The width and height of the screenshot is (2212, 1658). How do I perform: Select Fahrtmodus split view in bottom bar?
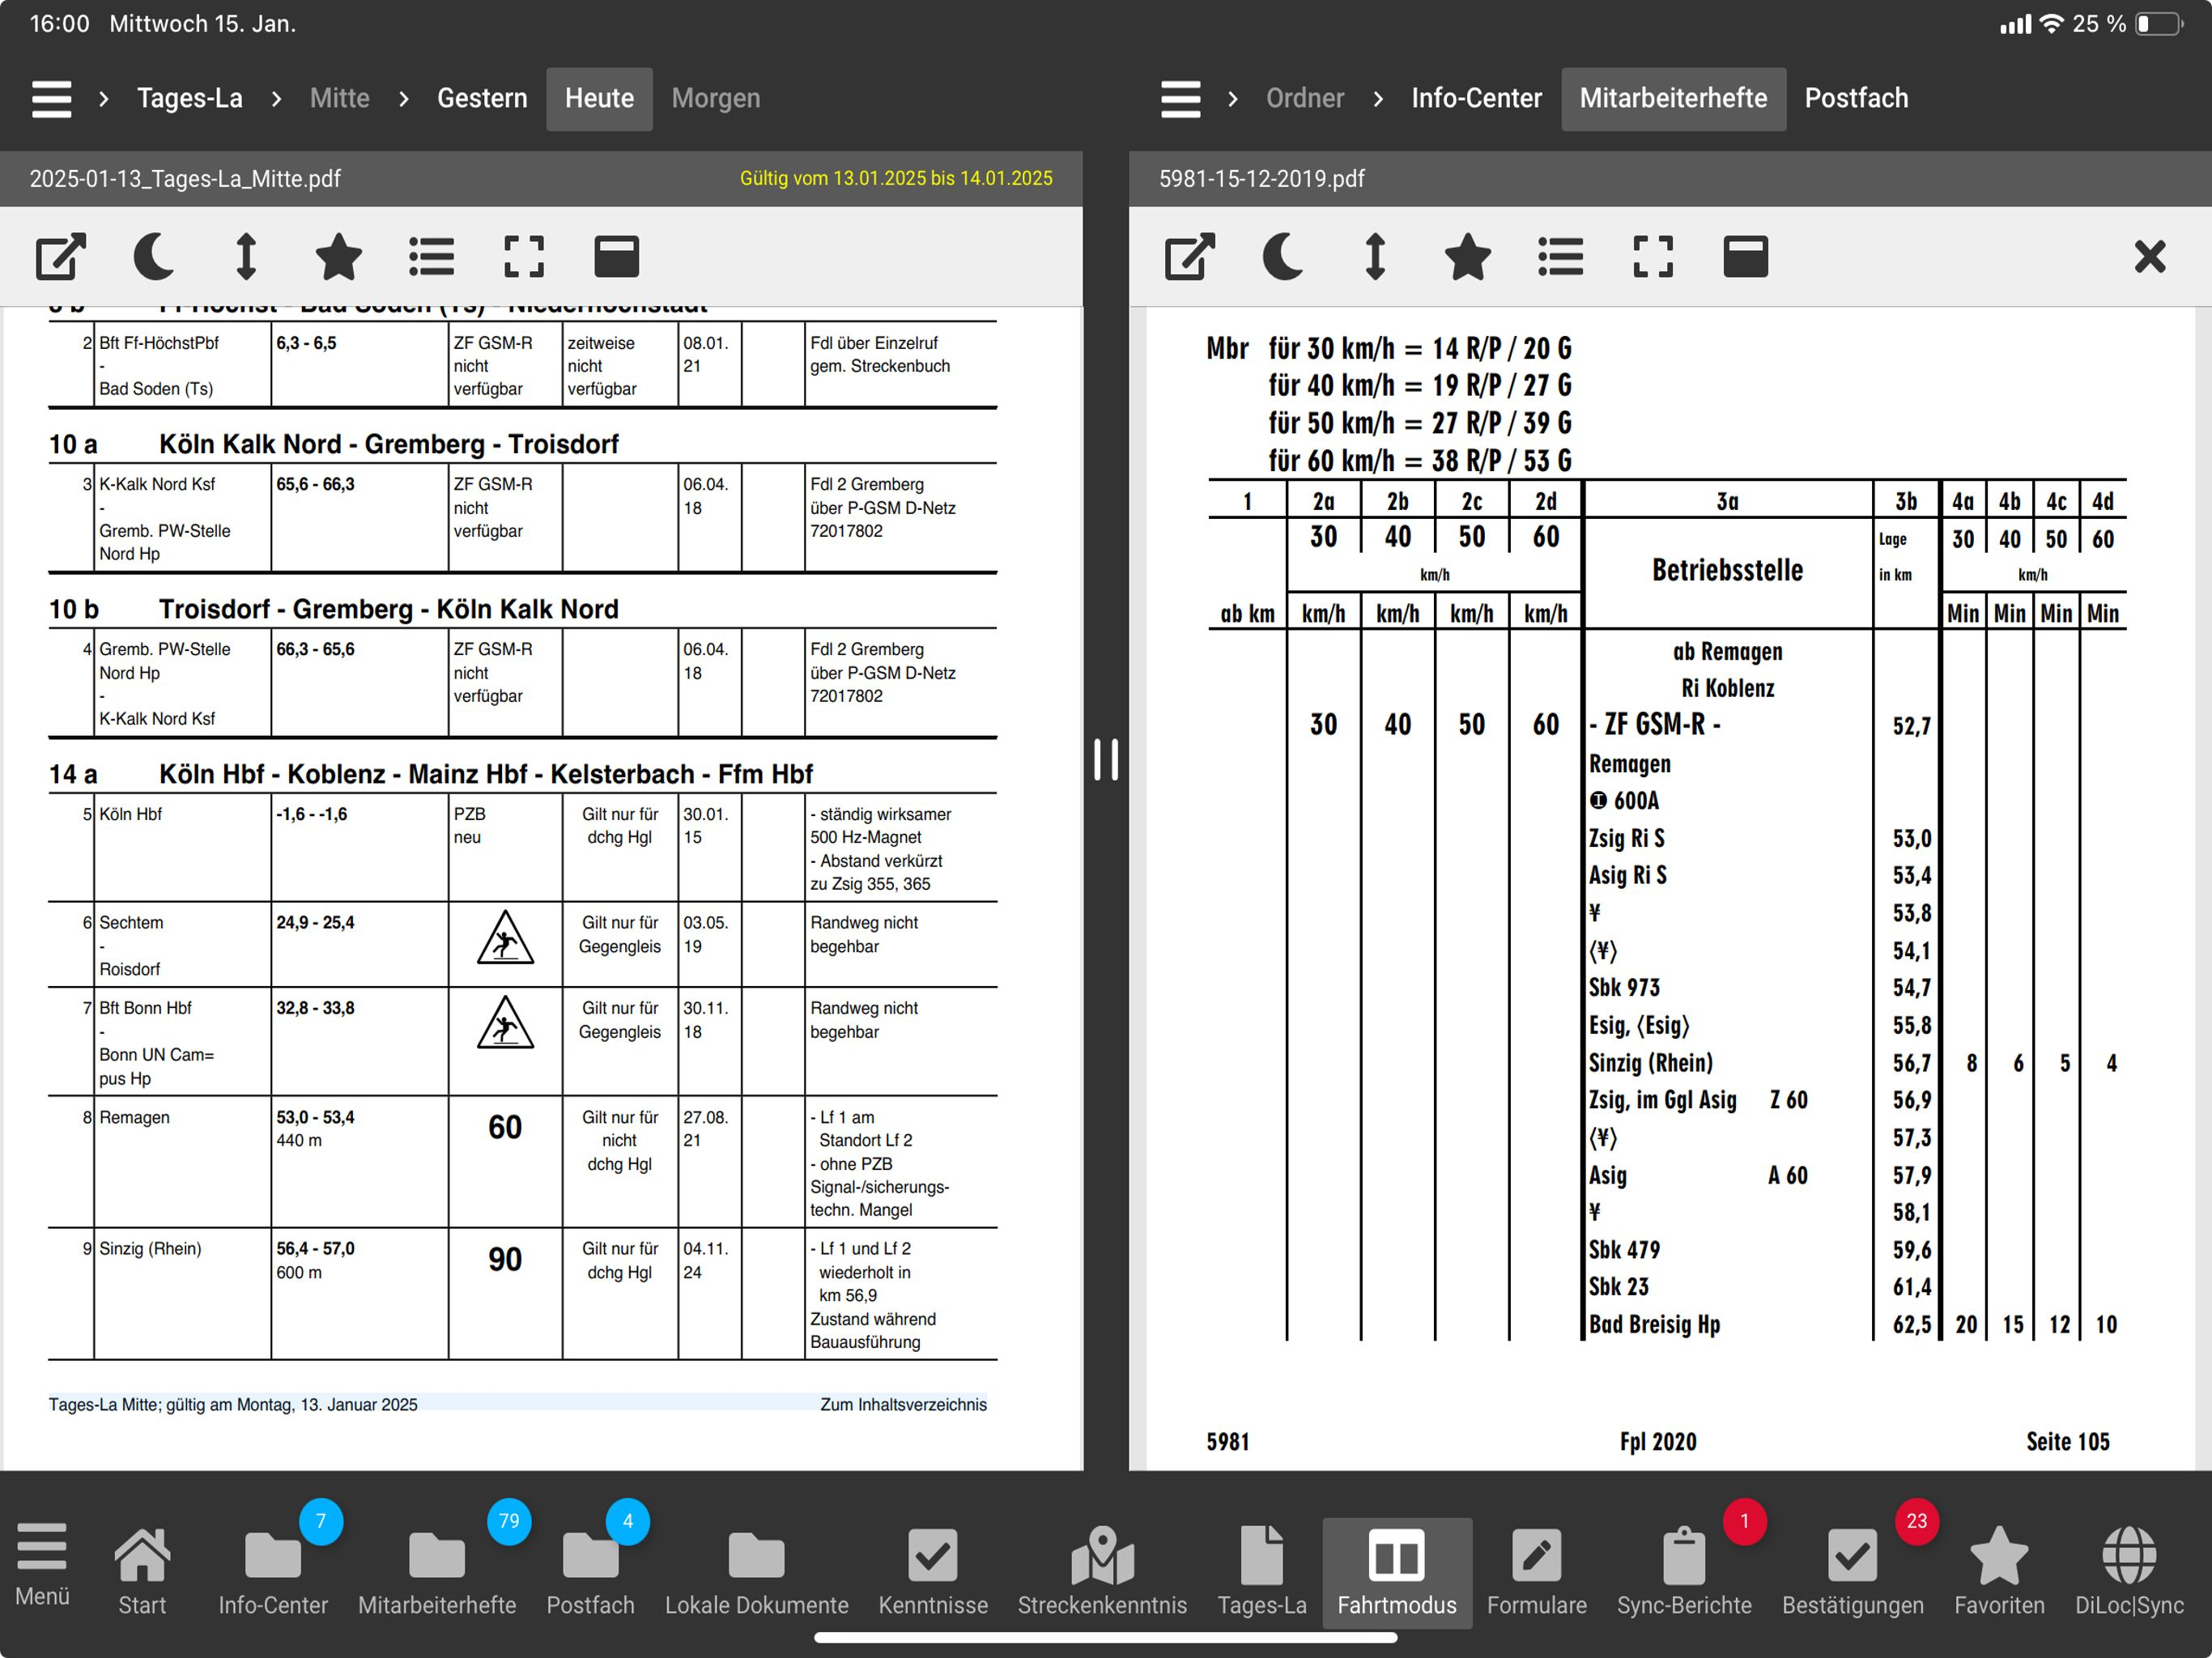pos(1397,1573)
